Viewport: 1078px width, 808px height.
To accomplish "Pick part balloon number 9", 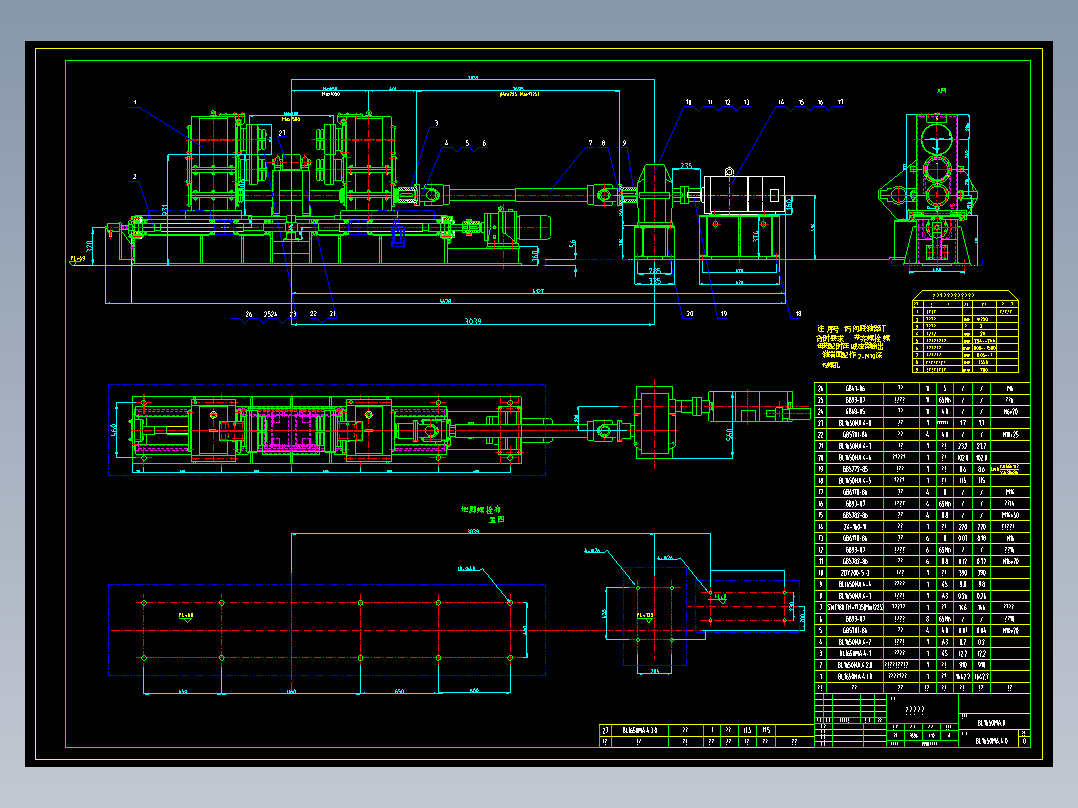I will pos(624,143).
